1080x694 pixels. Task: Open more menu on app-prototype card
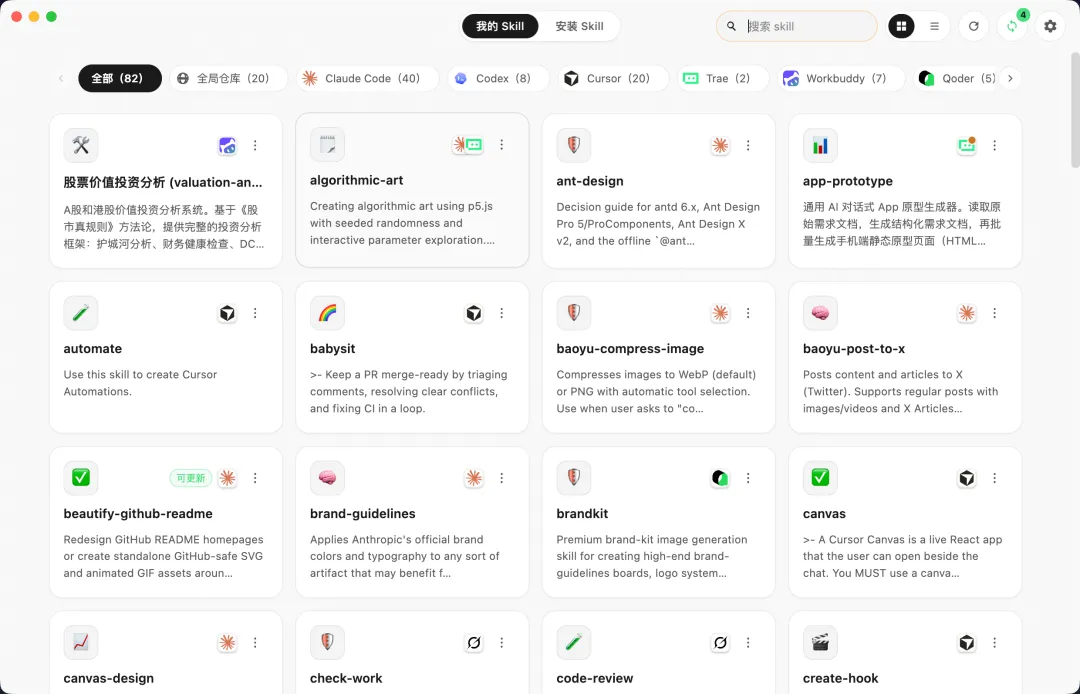click(995, 145)
